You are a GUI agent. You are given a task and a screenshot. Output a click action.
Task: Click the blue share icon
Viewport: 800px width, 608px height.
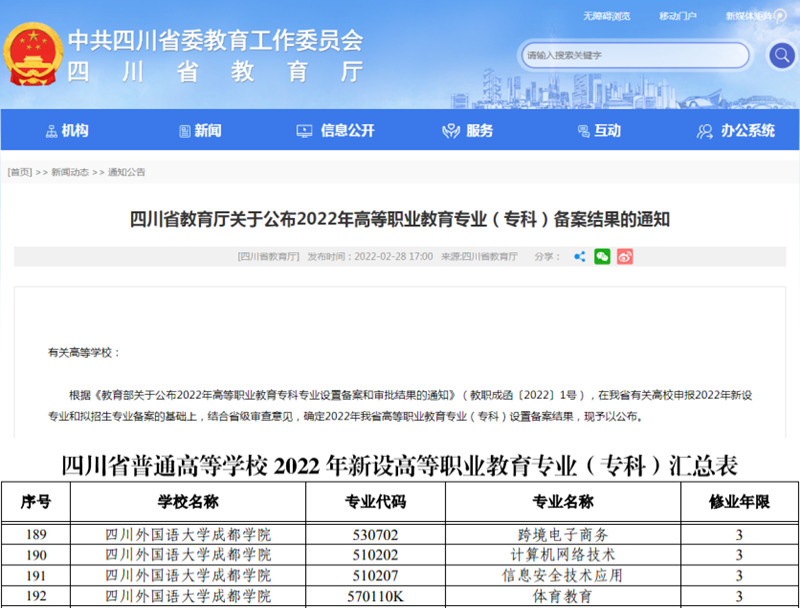tap(580, 257)
